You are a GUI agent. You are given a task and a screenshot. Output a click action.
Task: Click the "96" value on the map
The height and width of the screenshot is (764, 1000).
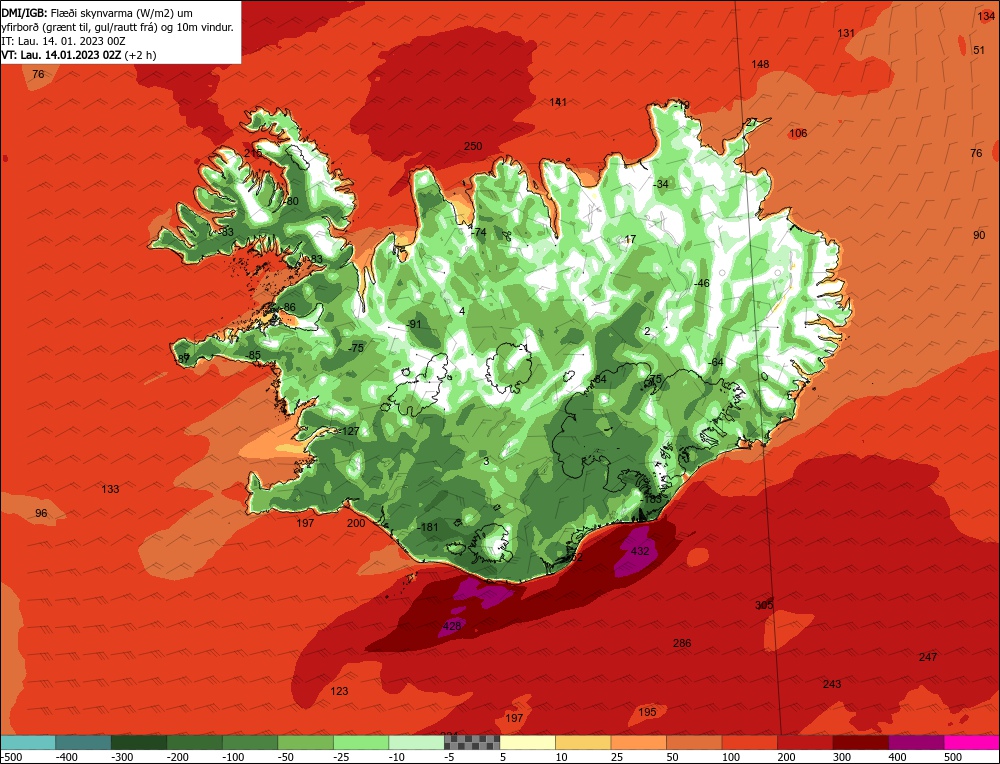pos(41,513)
